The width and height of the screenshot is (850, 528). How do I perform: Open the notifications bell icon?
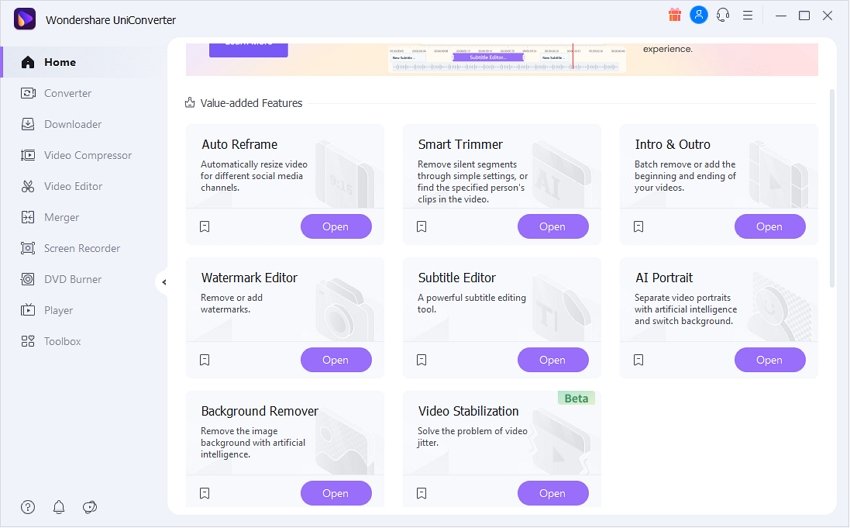point(58,507)
